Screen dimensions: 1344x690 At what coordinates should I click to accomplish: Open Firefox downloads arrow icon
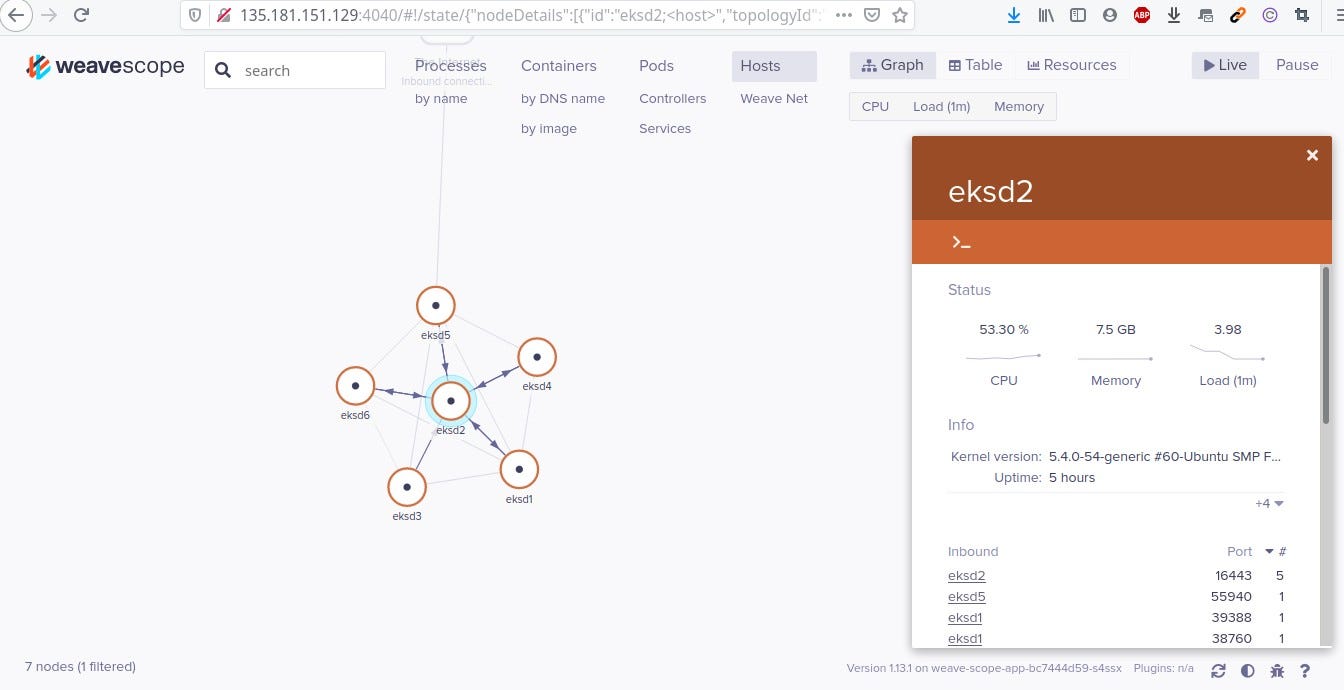click(x=1013, y=15)
